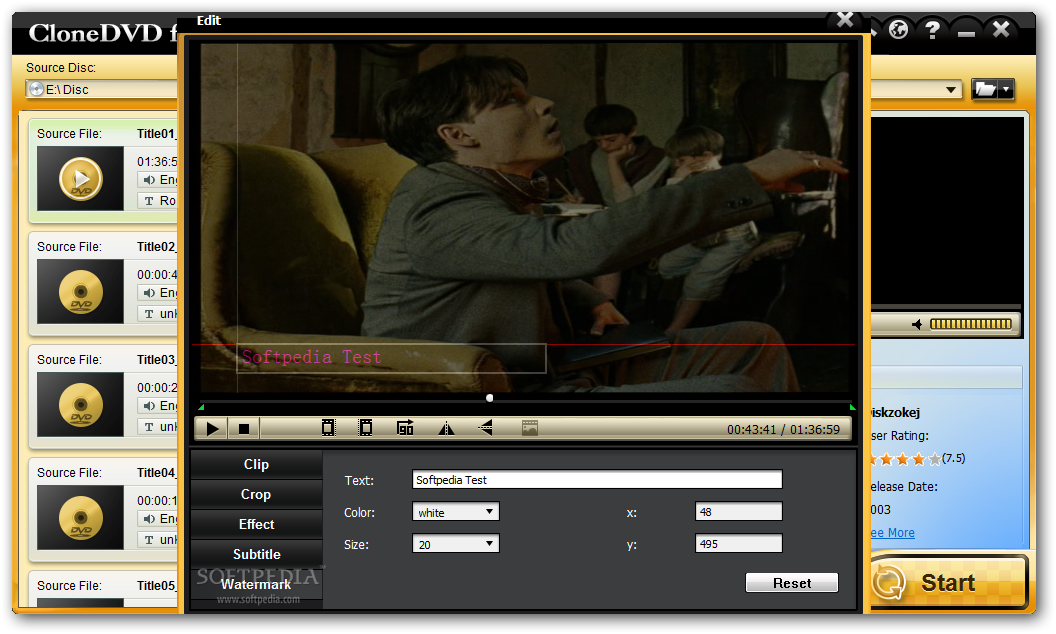
Task: Open the Color dropdown set to white
Action: (x=455, y=512)
